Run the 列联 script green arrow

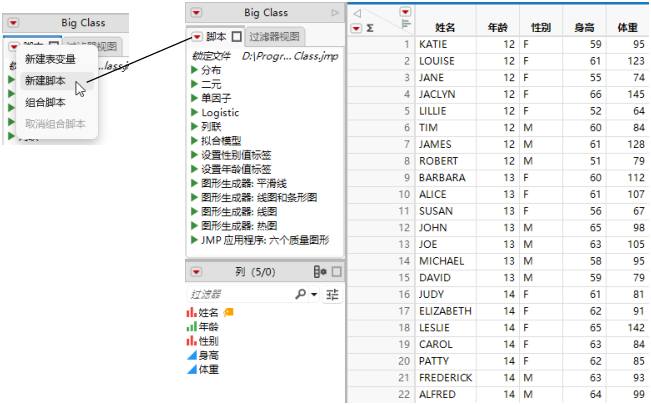194,126
